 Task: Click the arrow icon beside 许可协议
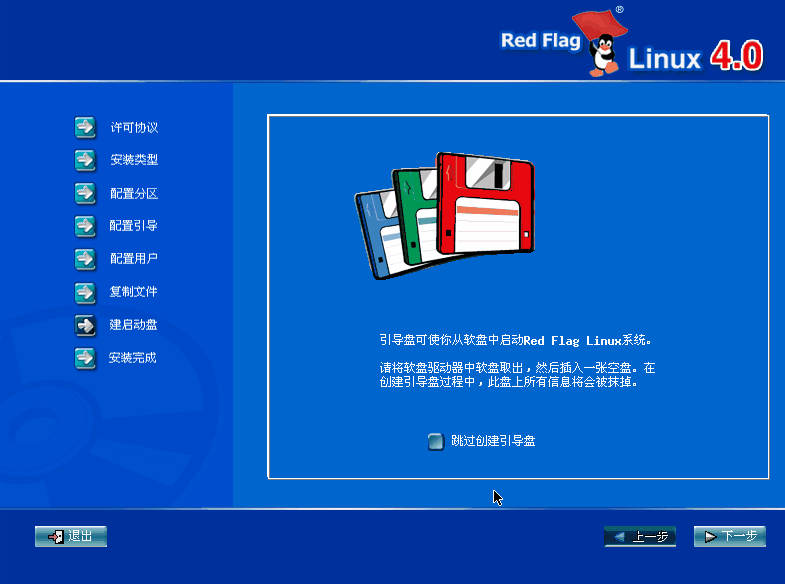pos(86,128)
